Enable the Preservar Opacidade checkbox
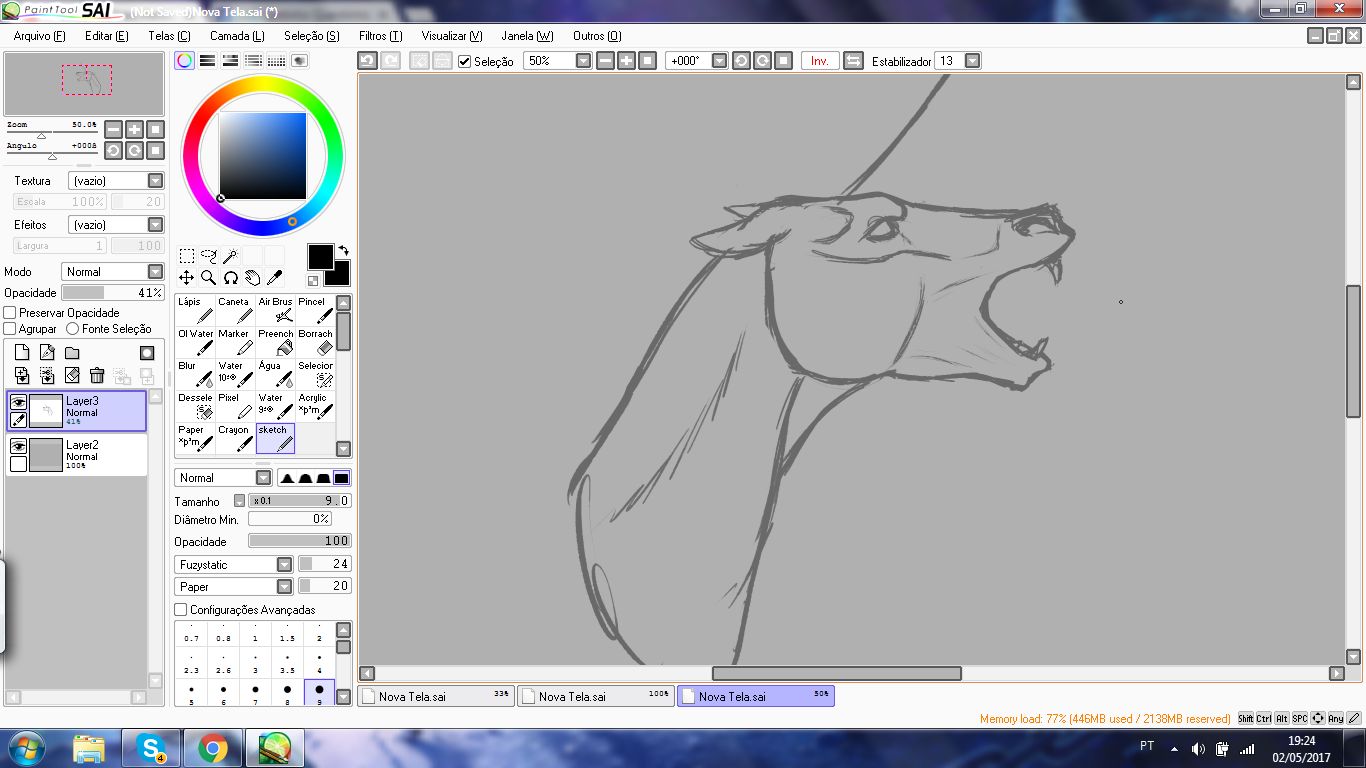 (11, 313)
